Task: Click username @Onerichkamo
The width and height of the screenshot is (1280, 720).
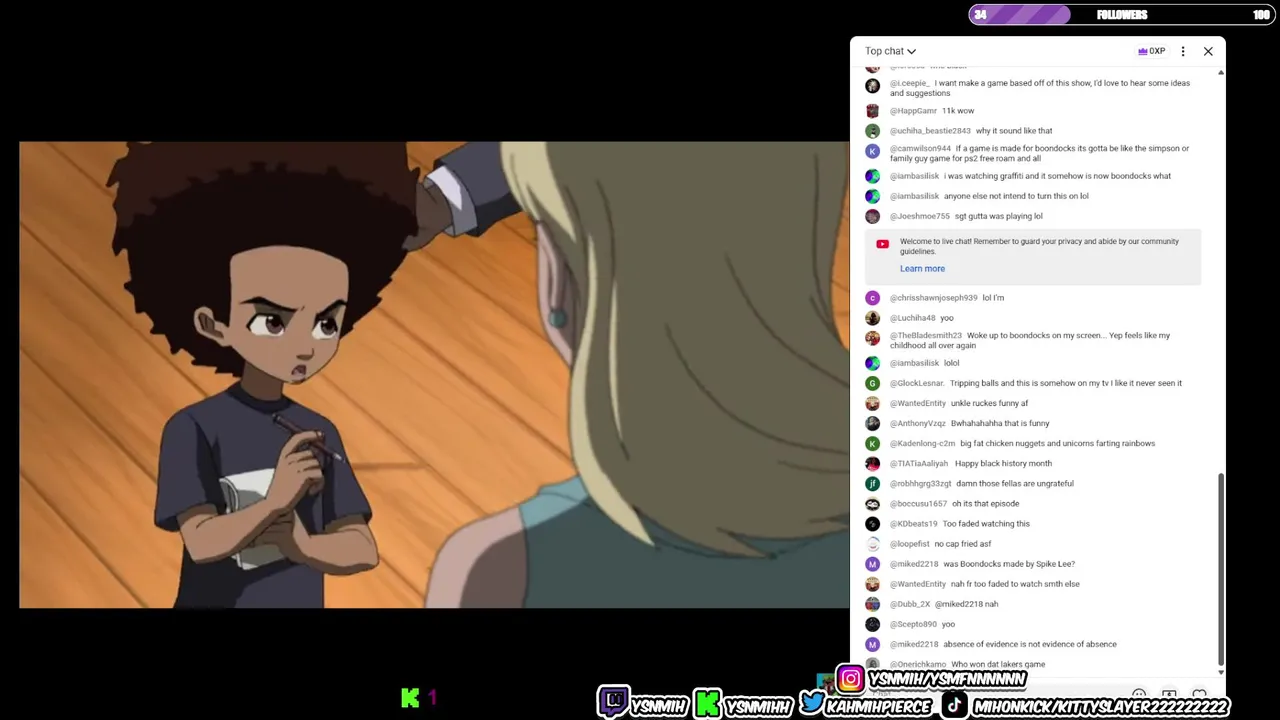Action: [x=918, y=664]
